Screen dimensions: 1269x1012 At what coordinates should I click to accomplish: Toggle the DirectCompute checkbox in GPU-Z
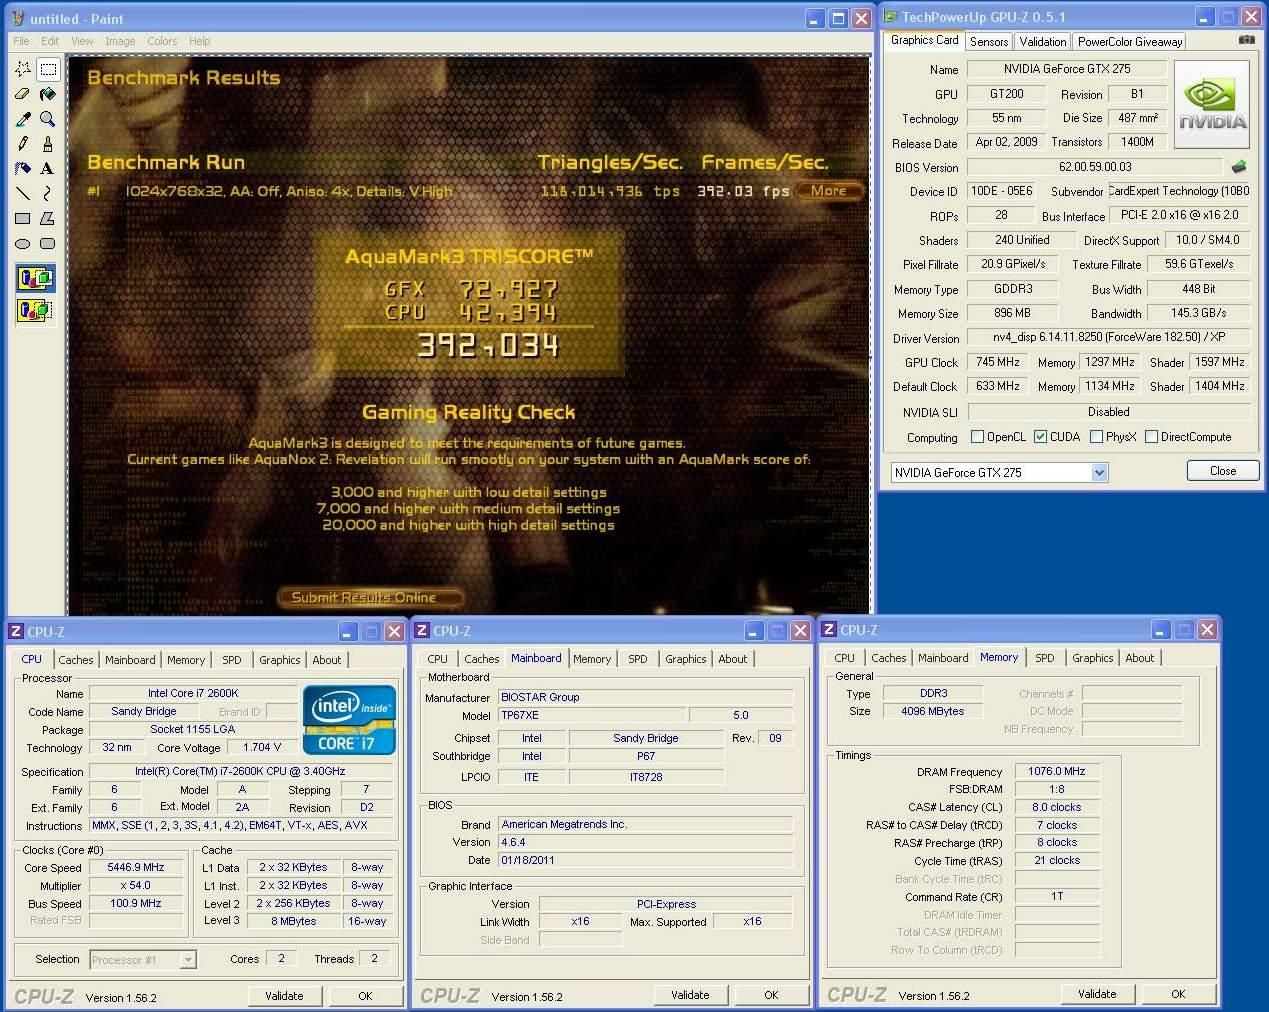pos(1152,437)
